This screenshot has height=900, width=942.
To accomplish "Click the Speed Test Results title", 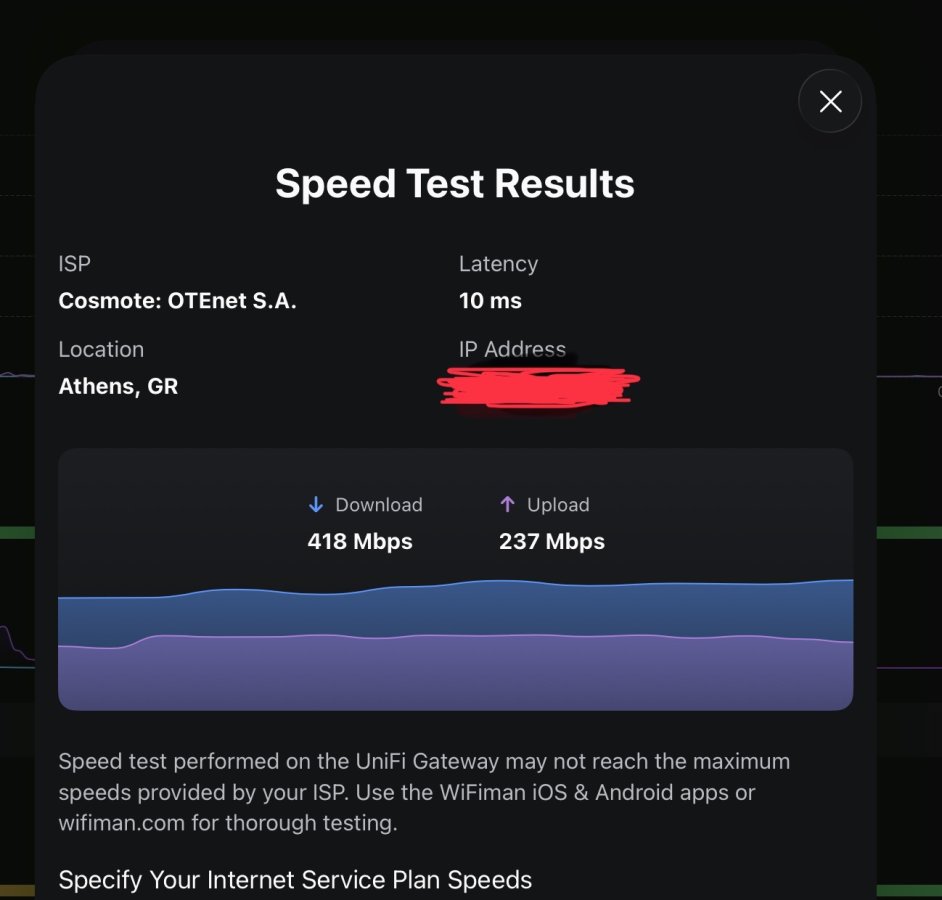I will click(x=455, y=184).
